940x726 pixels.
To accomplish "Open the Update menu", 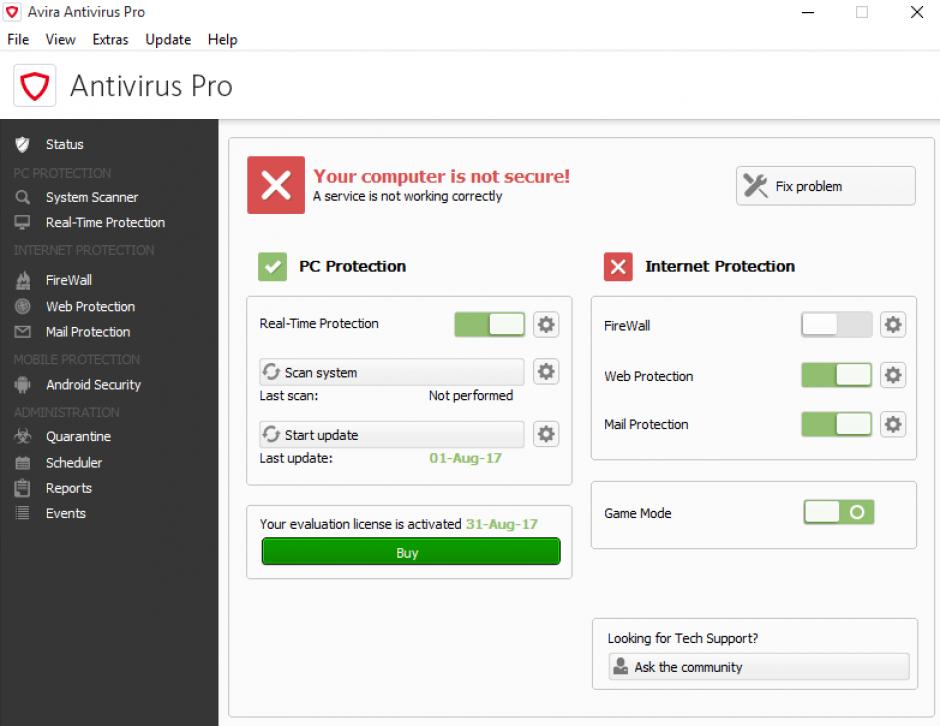I will pos(168,40).
